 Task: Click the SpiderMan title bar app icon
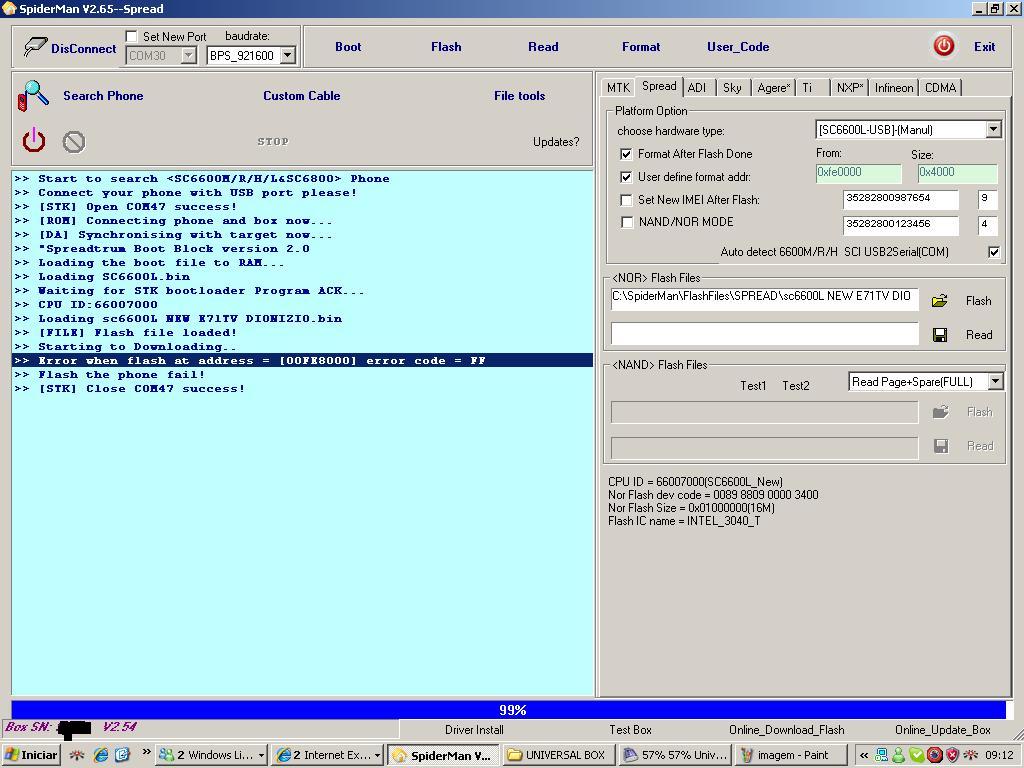coord(8,8)
